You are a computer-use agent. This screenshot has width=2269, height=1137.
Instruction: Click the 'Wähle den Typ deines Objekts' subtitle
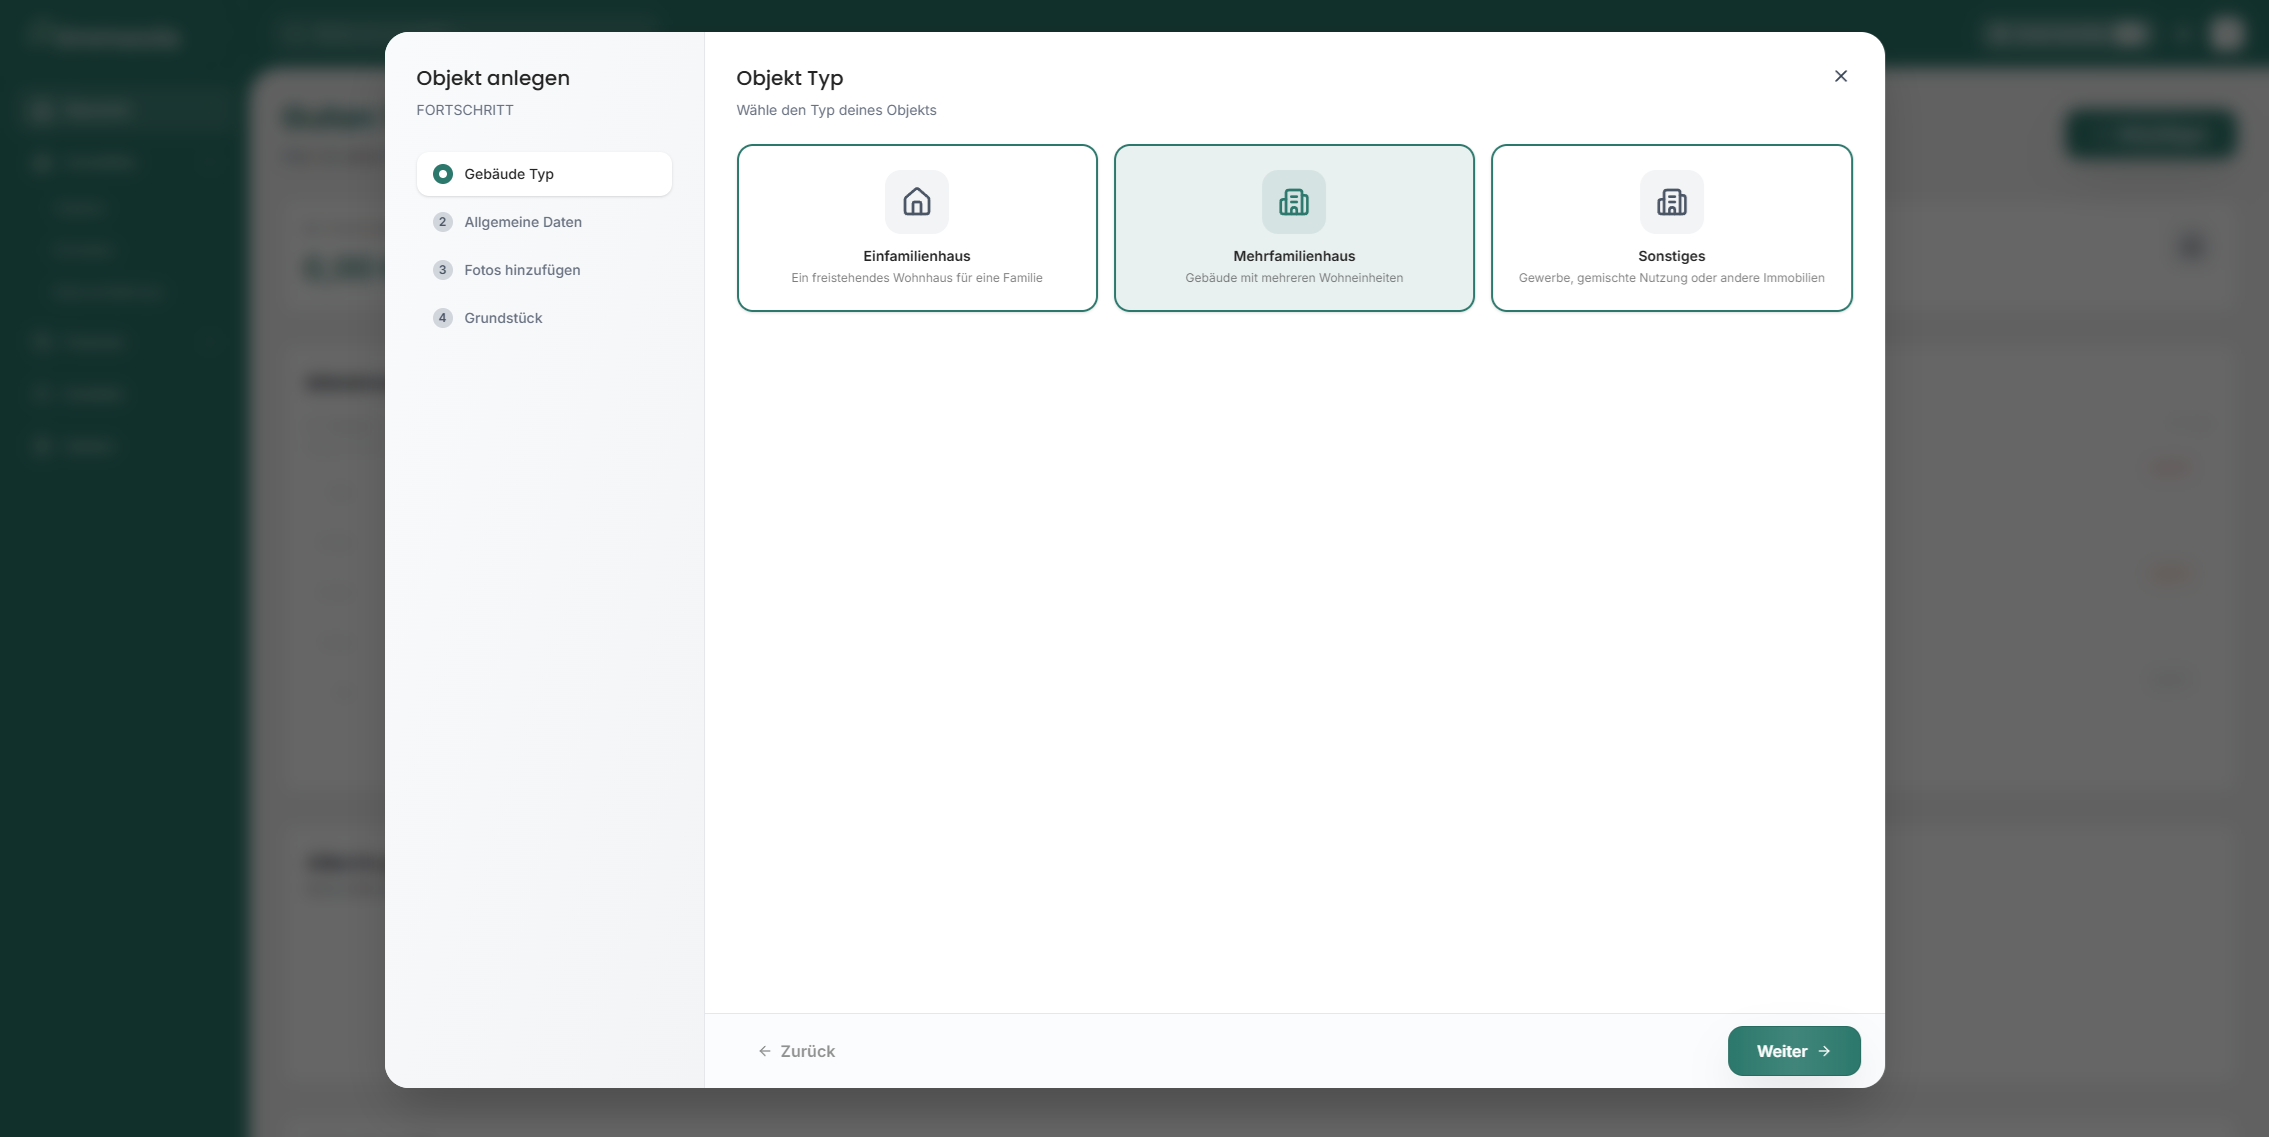pyautogui.click(x=836, y=110)
